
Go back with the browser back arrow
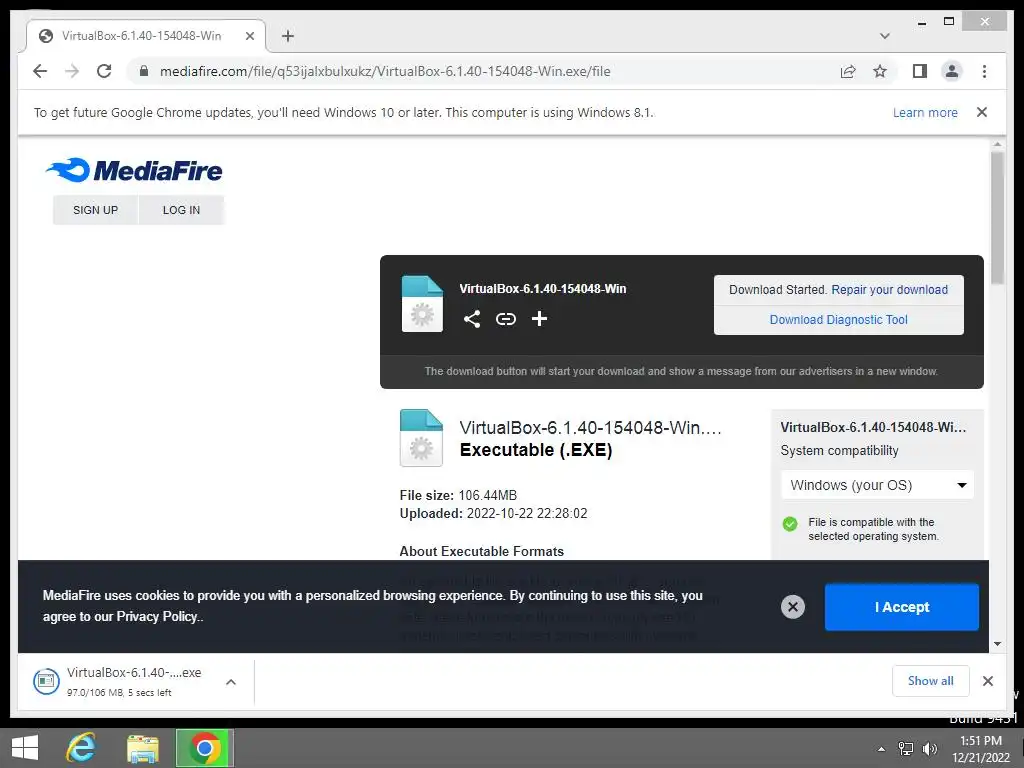40,71
